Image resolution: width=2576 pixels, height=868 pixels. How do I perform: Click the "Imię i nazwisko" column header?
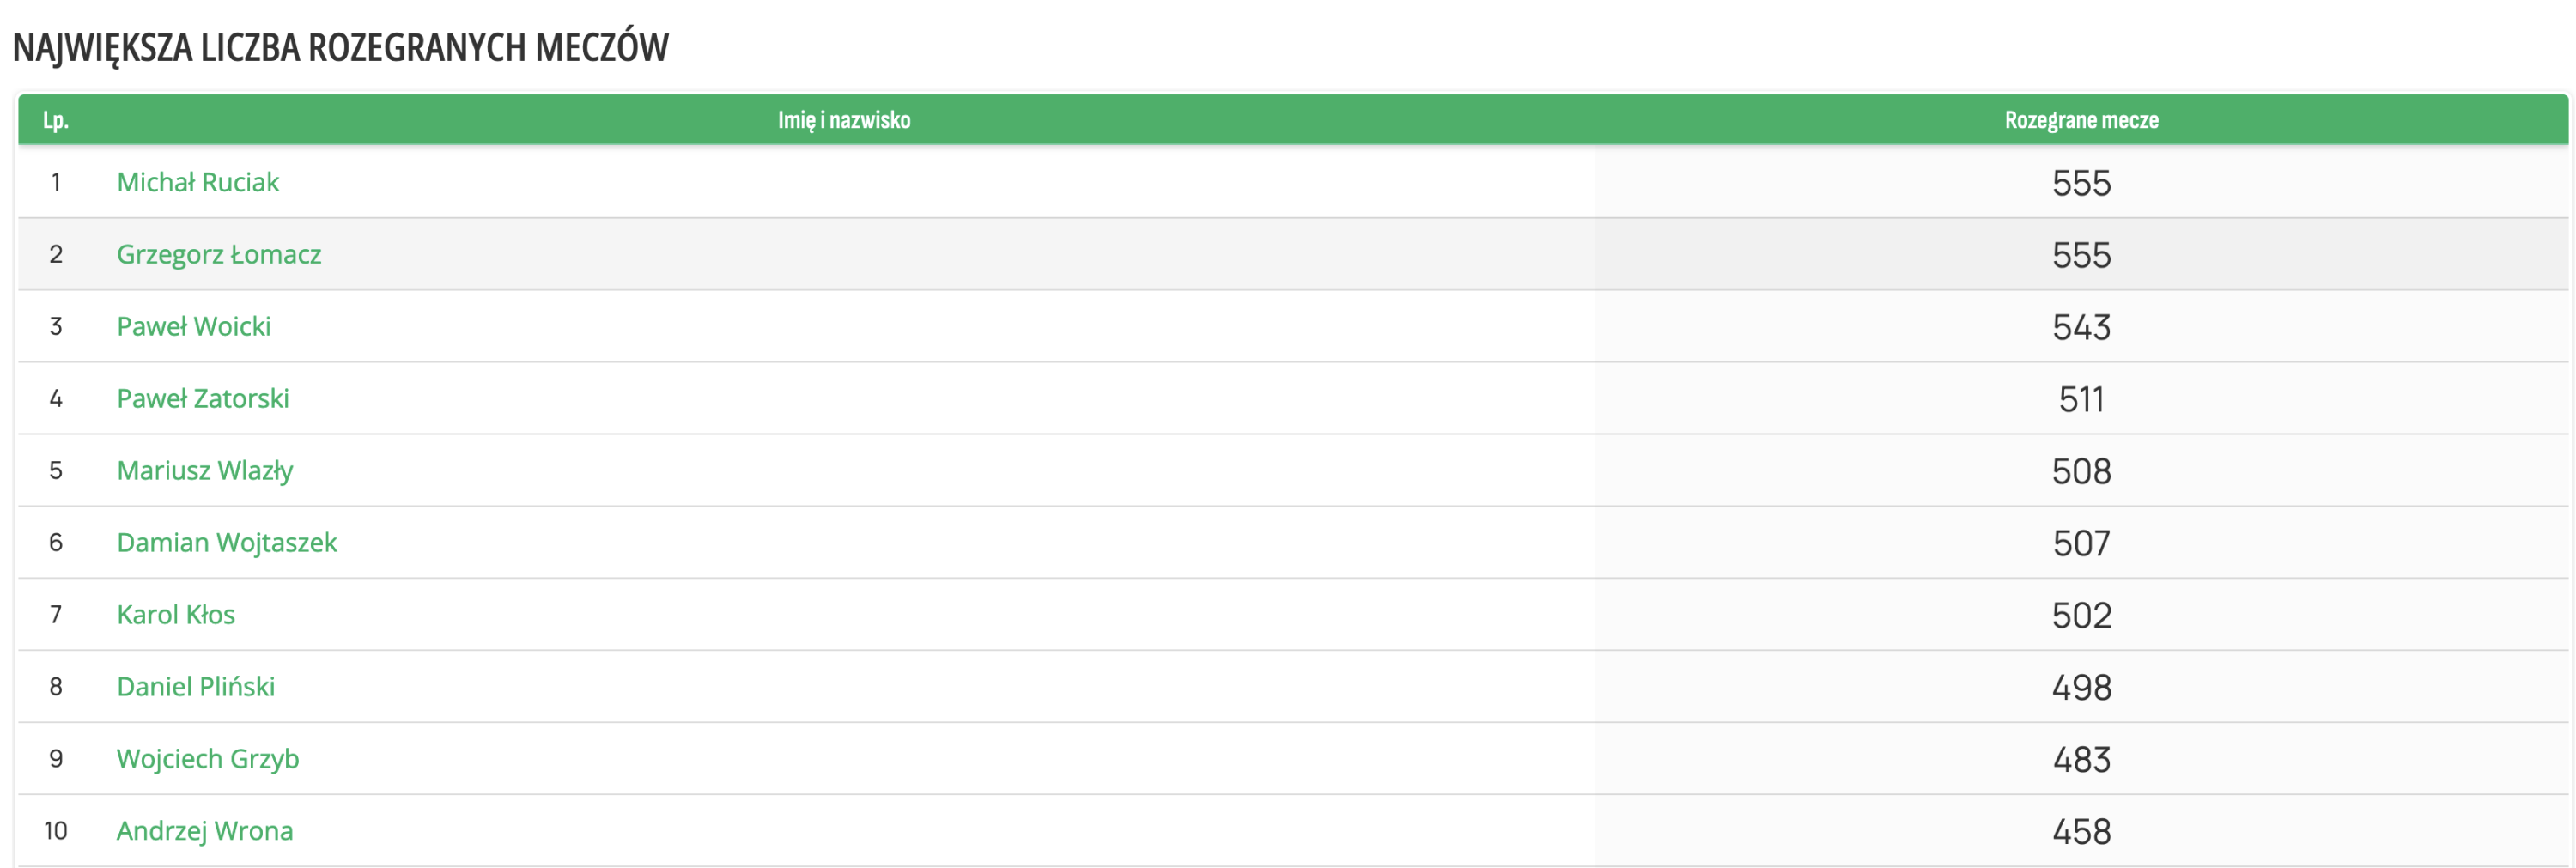844,120
